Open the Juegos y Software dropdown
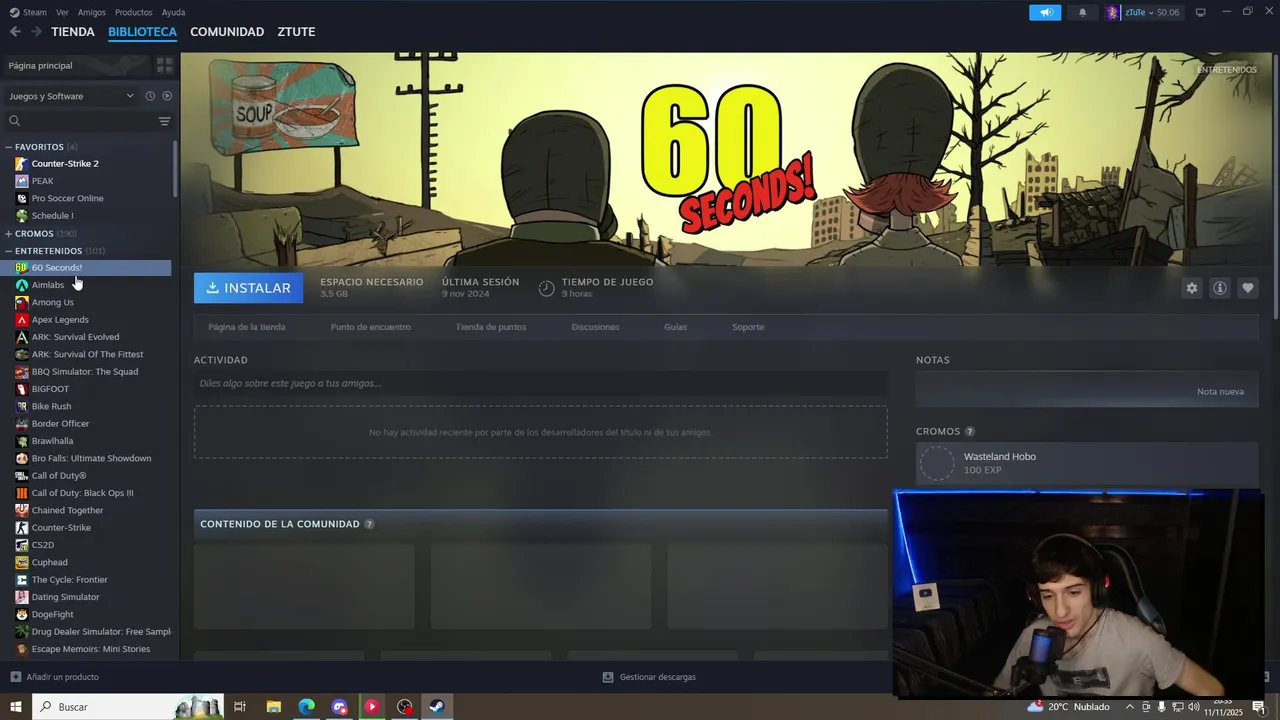 (71, 96)
